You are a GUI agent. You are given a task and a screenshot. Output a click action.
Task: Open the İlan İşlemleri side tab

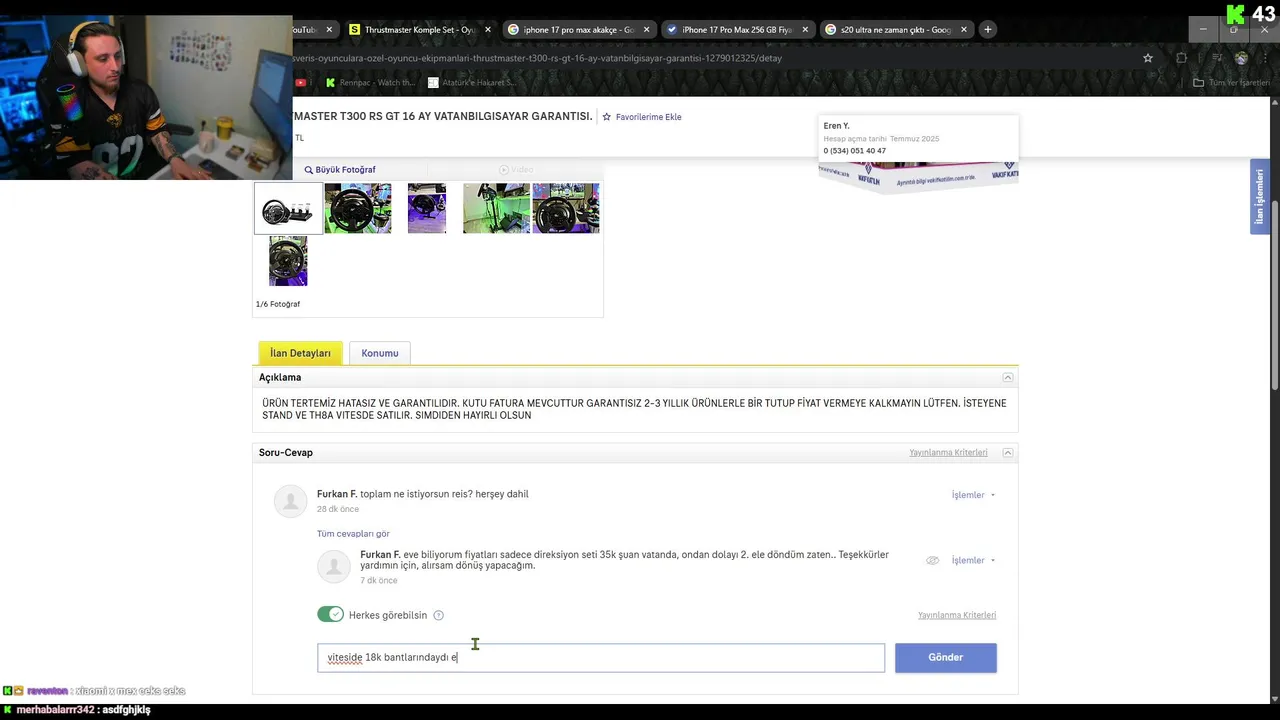click(1260, 196)
